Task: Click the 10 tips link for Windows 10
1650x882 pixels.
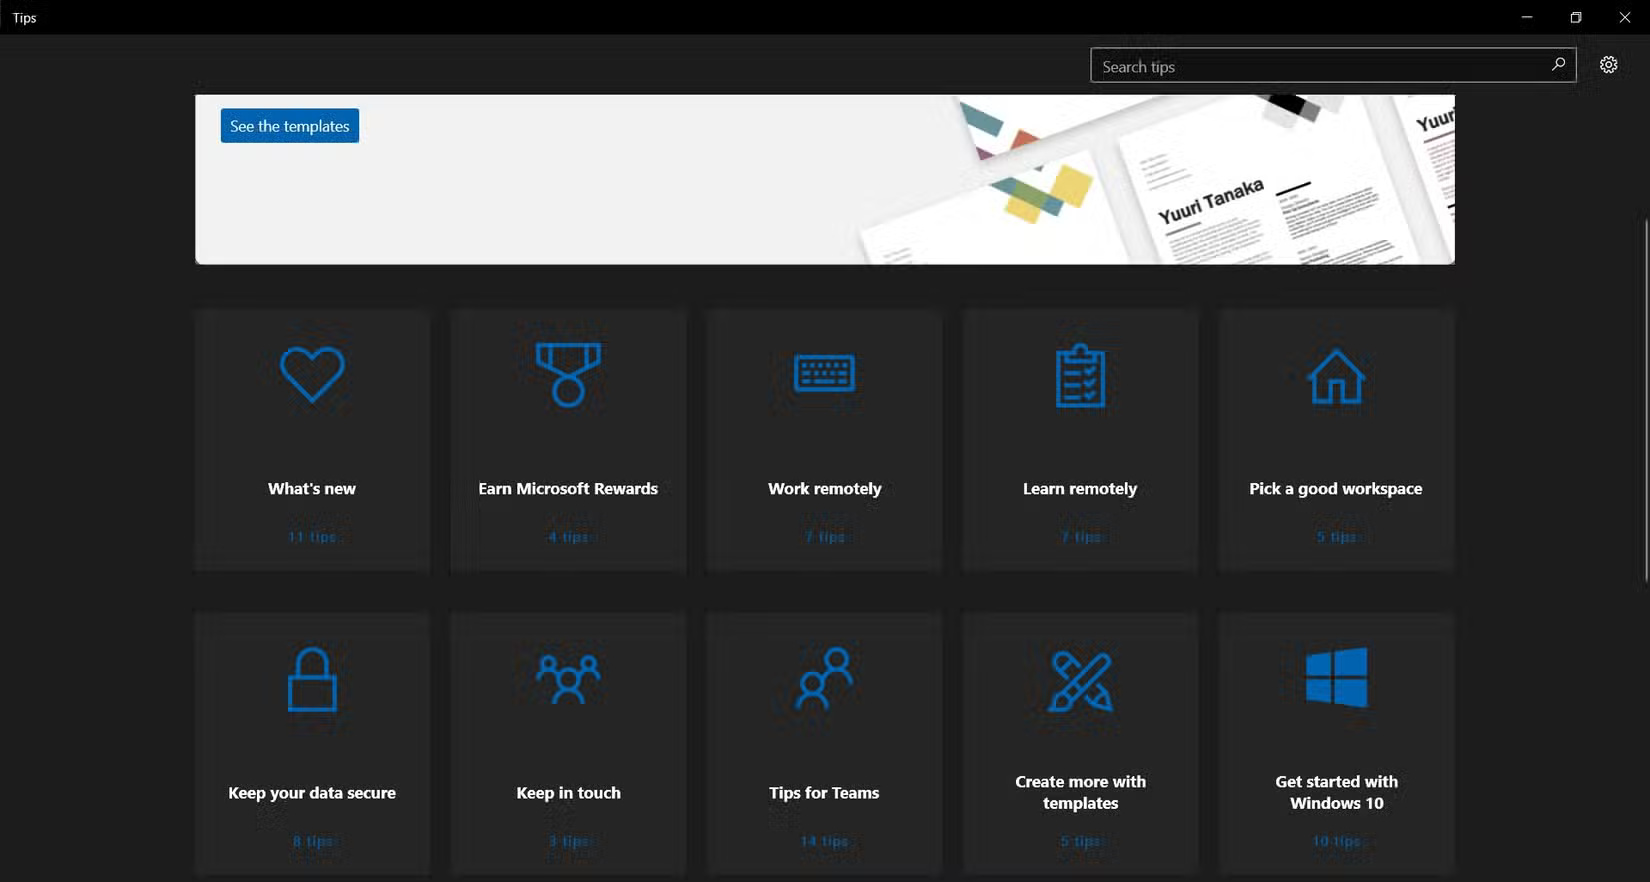Action: tap(1336, 841)
